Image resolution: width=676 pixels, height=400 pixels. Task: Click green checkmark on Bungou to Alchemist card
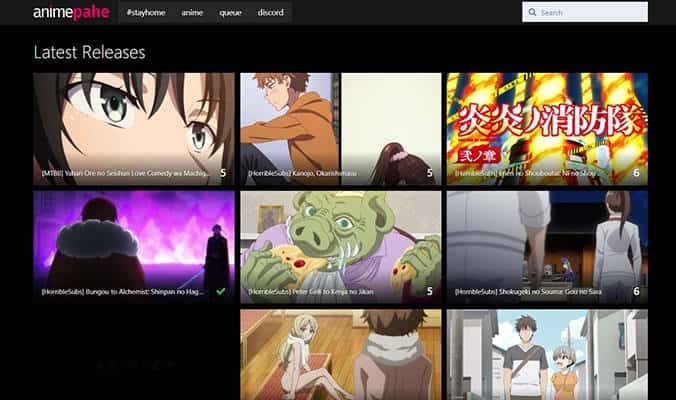click(x=221, y=291)
